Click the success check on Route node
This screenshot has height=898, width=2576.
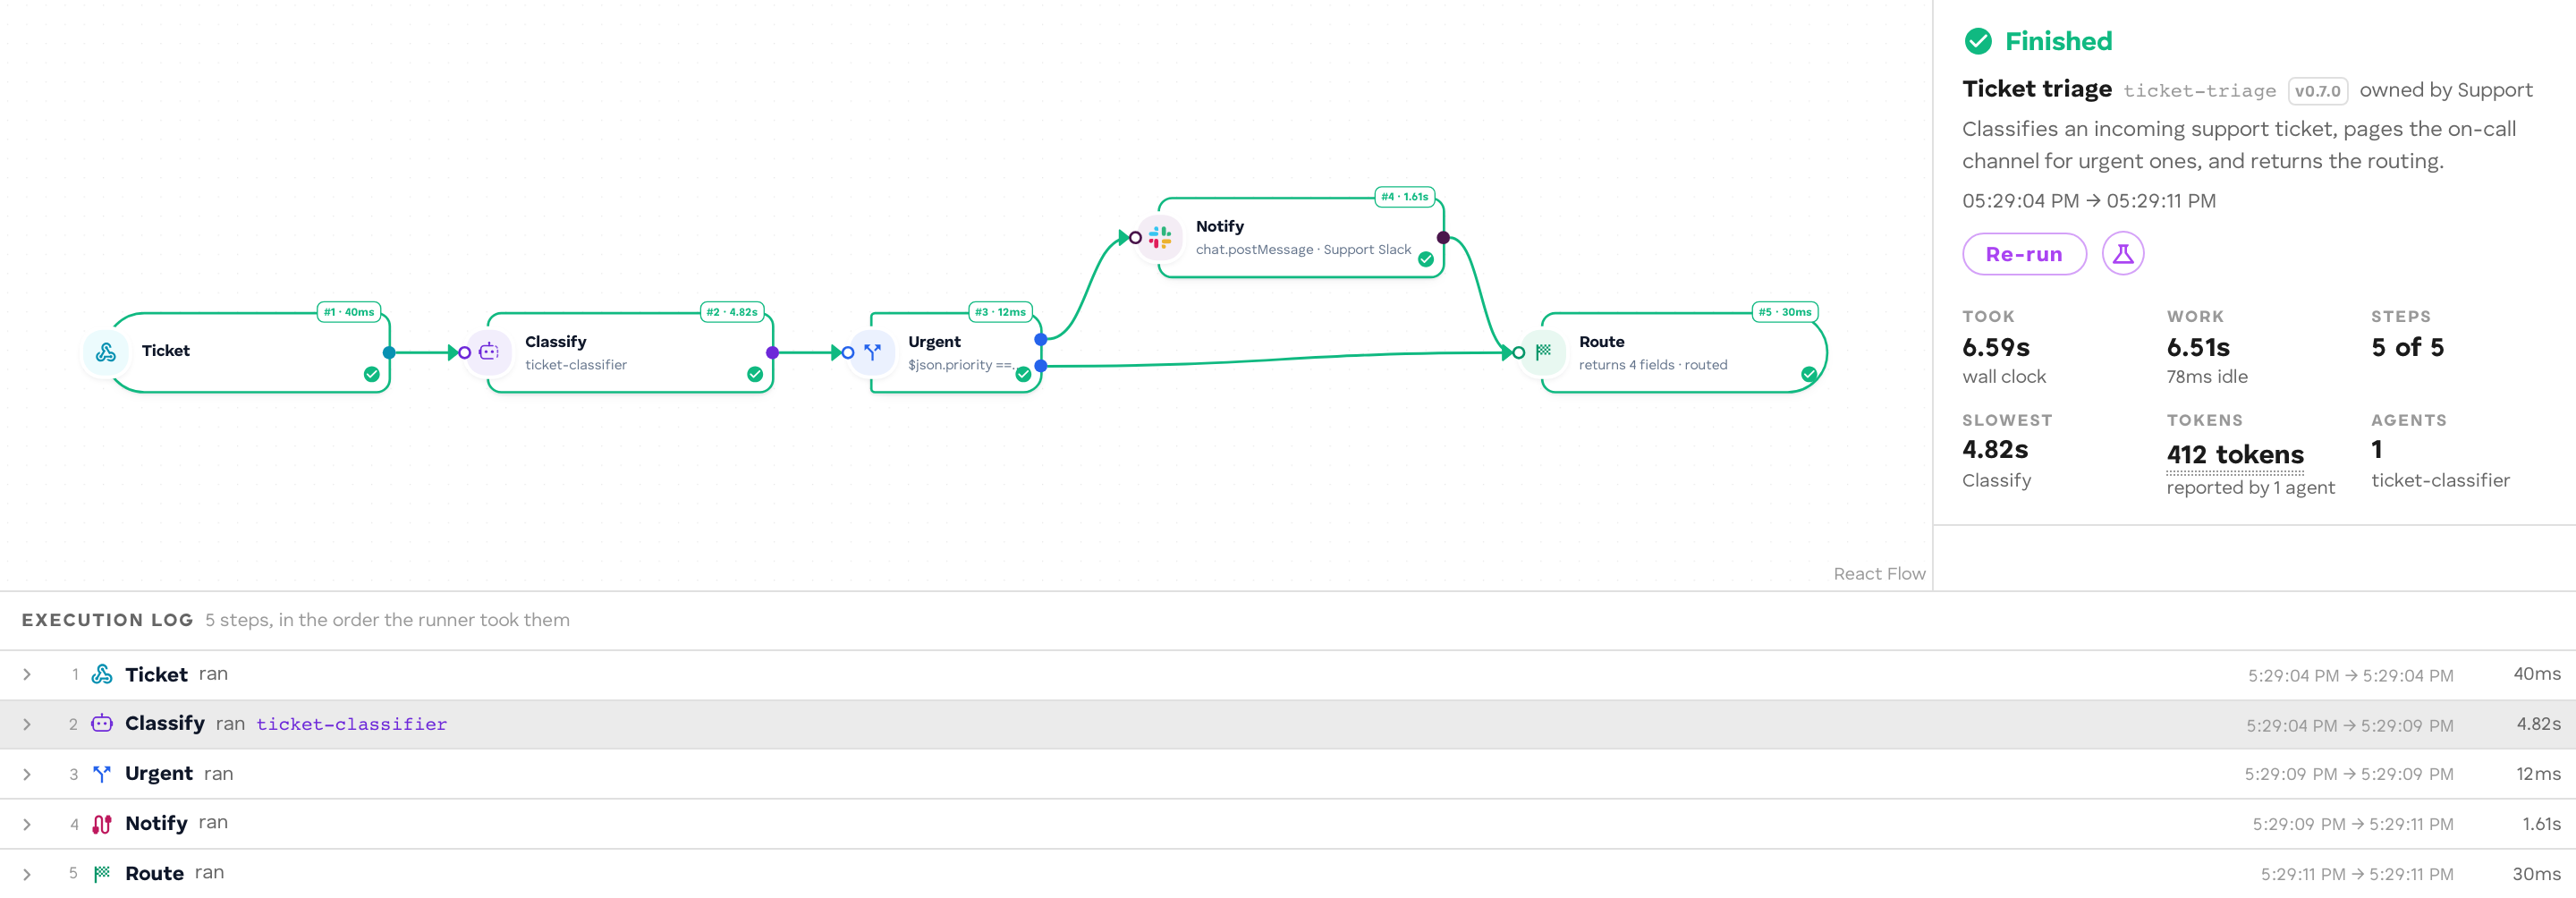pyautogui.click(x=1809, y=374)
